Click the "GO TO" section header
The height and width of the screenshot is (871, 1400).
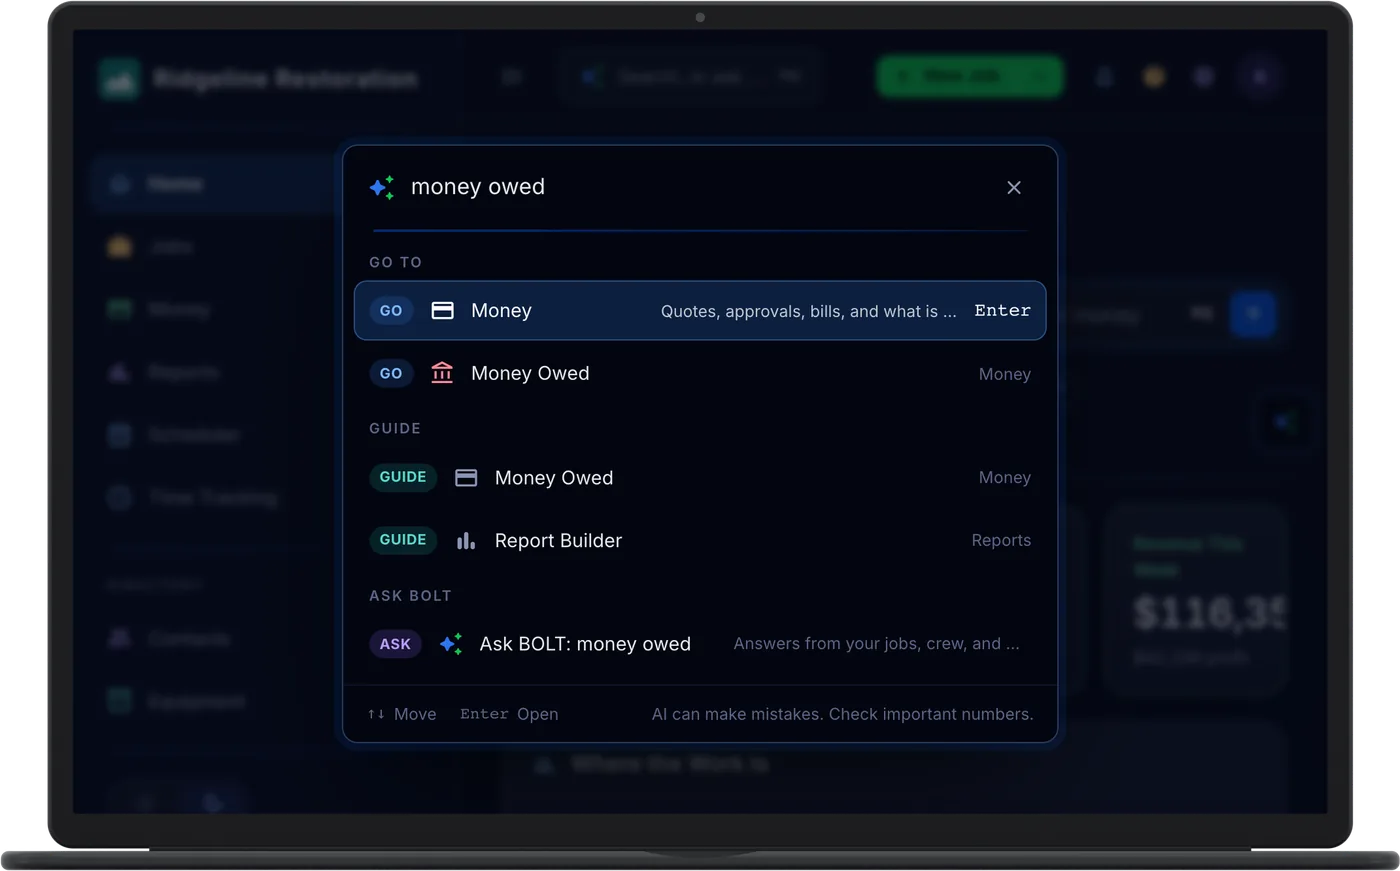(396, 262)
